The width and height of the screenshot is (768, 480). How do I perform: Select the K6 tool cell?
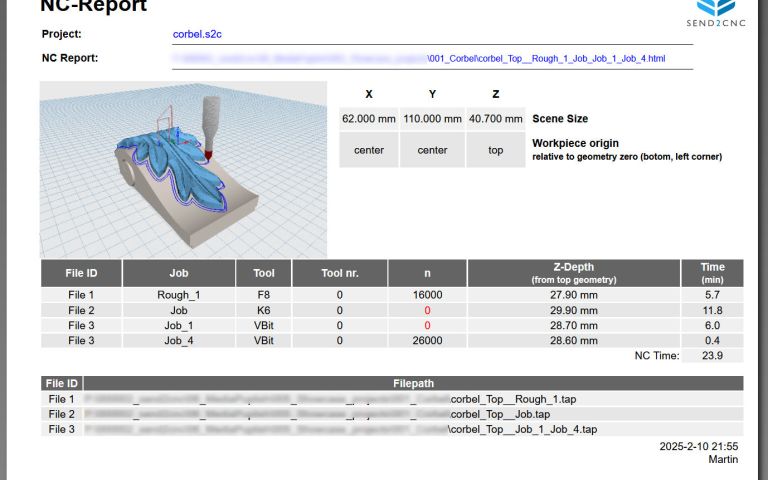point(263,310)
